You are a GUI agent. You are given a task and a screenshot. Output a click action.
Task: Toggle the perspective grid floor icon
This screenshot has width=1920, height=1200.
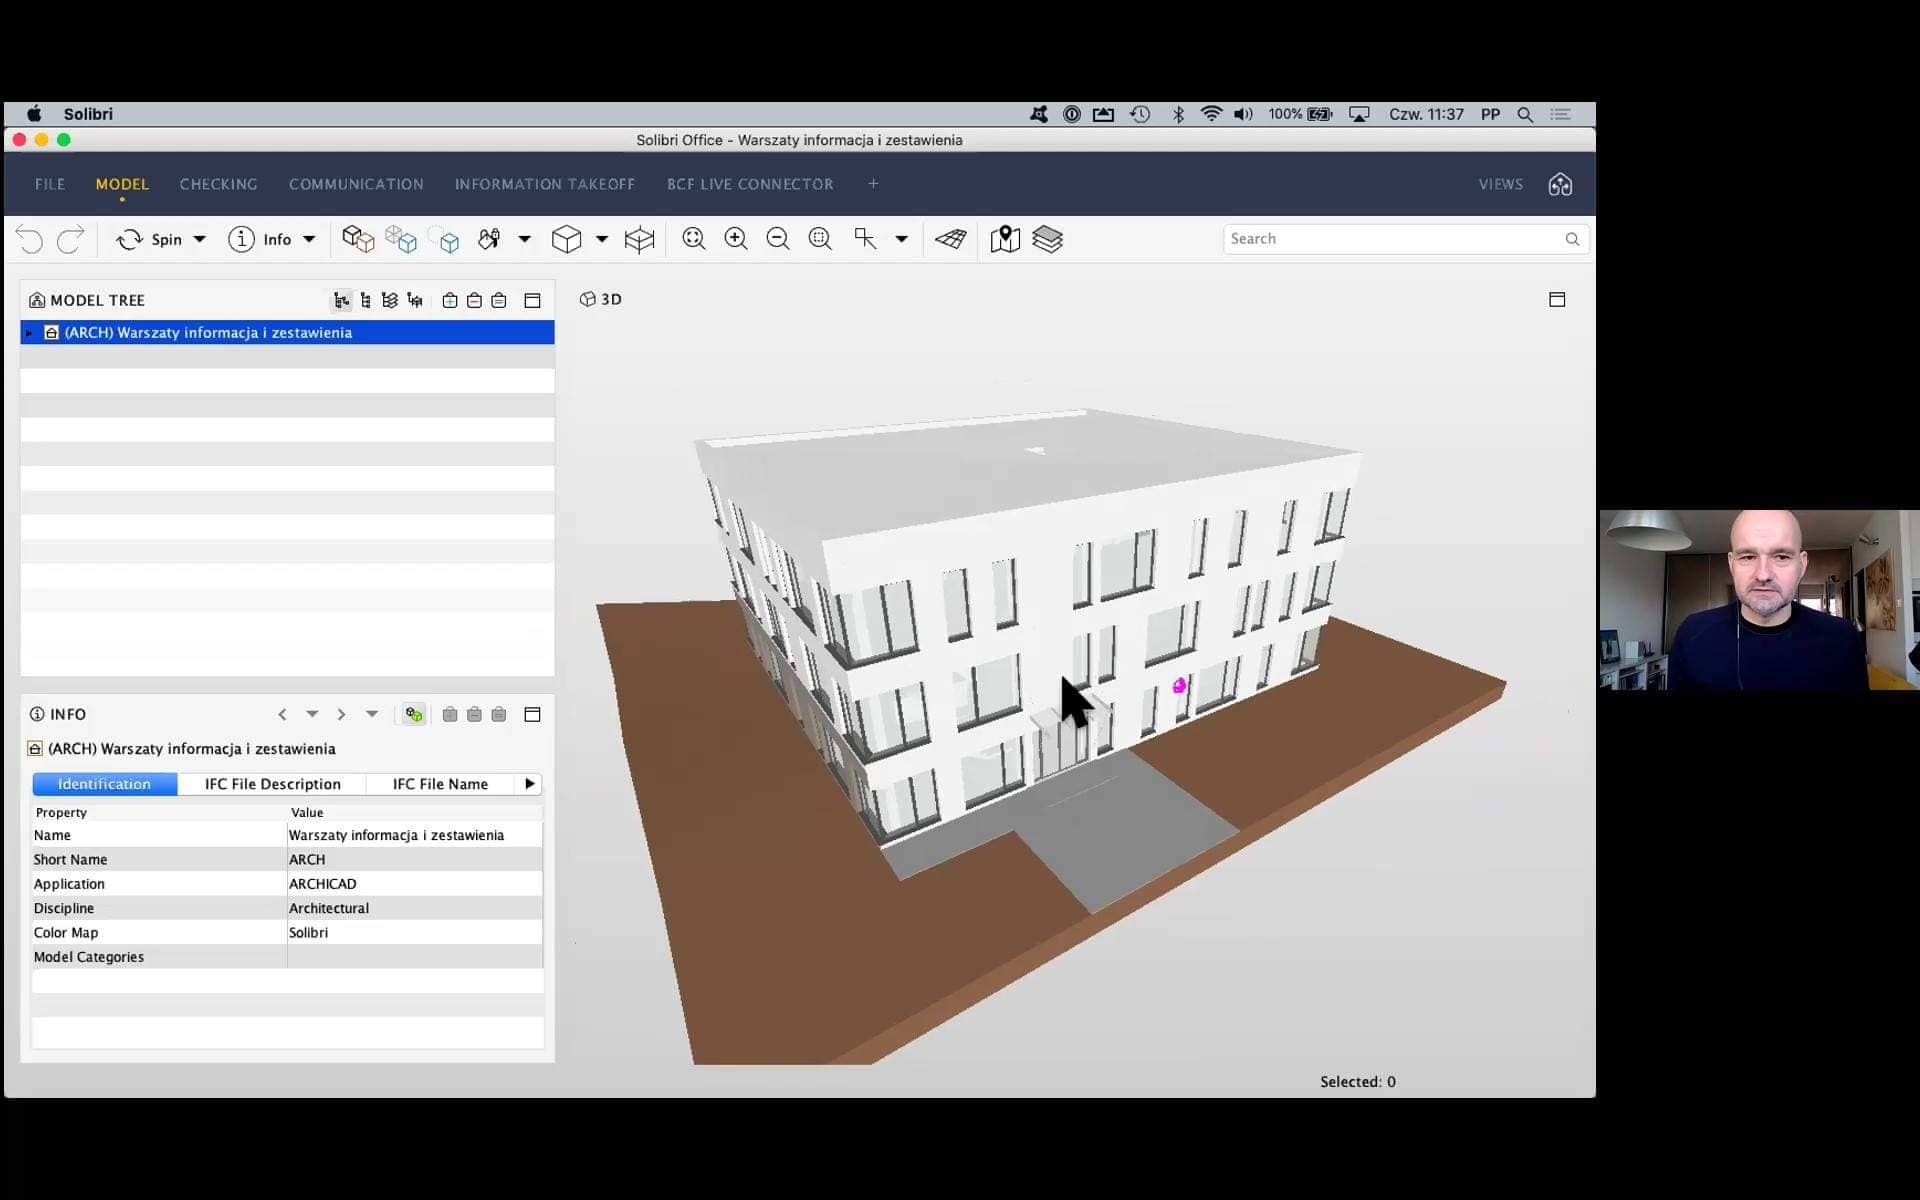click(951, 239)
